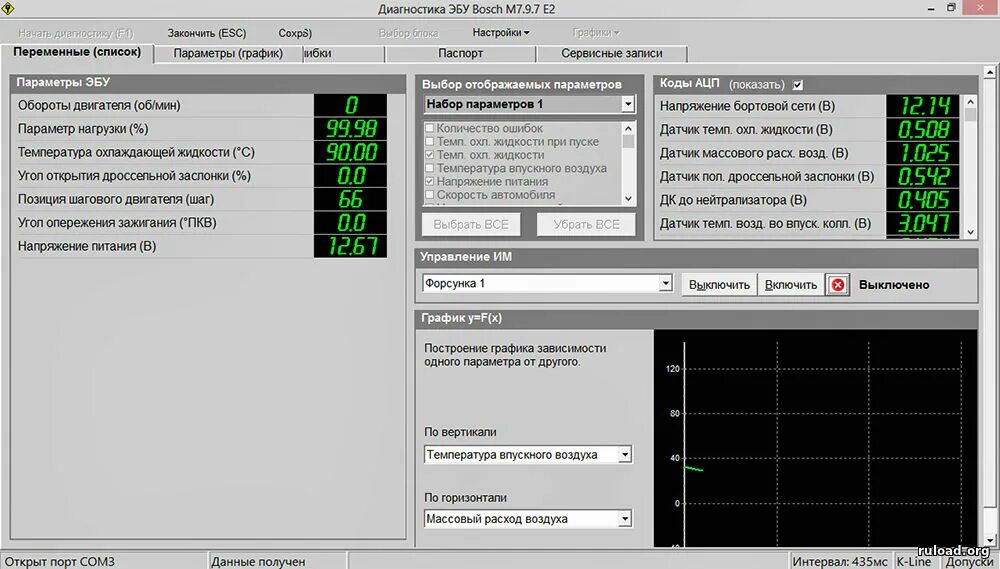The image size is (1000, 569).
Task: Click the Датчик массового расх. возд. value 1.025
Action: [x=923, y=153]
